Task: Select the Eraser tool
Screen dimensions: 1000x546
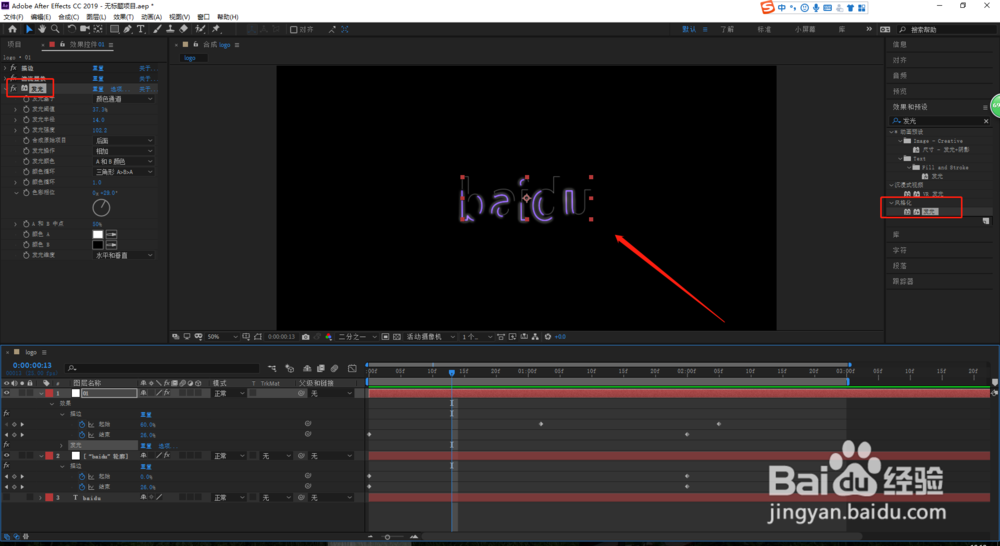Action: (184, 29)
